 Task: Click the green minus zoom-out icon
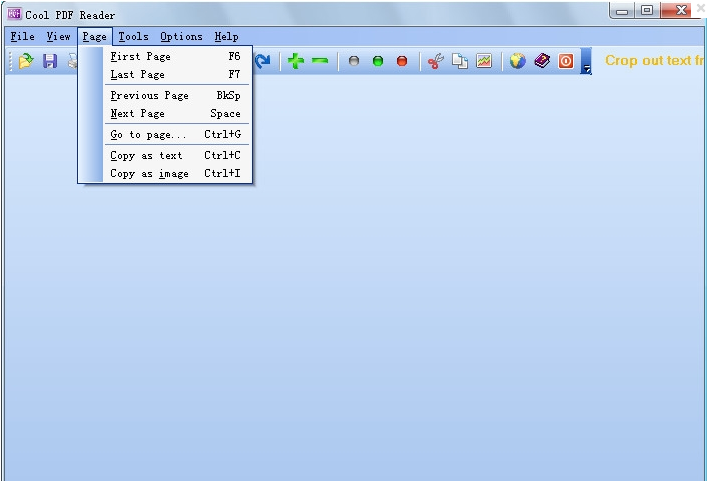pos(320,60)
